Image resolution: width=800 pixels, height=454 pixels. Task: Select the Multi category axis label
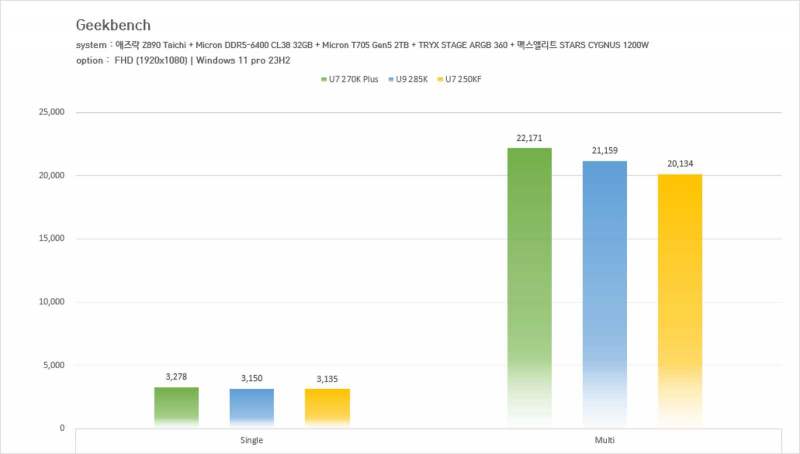point(605,440)
